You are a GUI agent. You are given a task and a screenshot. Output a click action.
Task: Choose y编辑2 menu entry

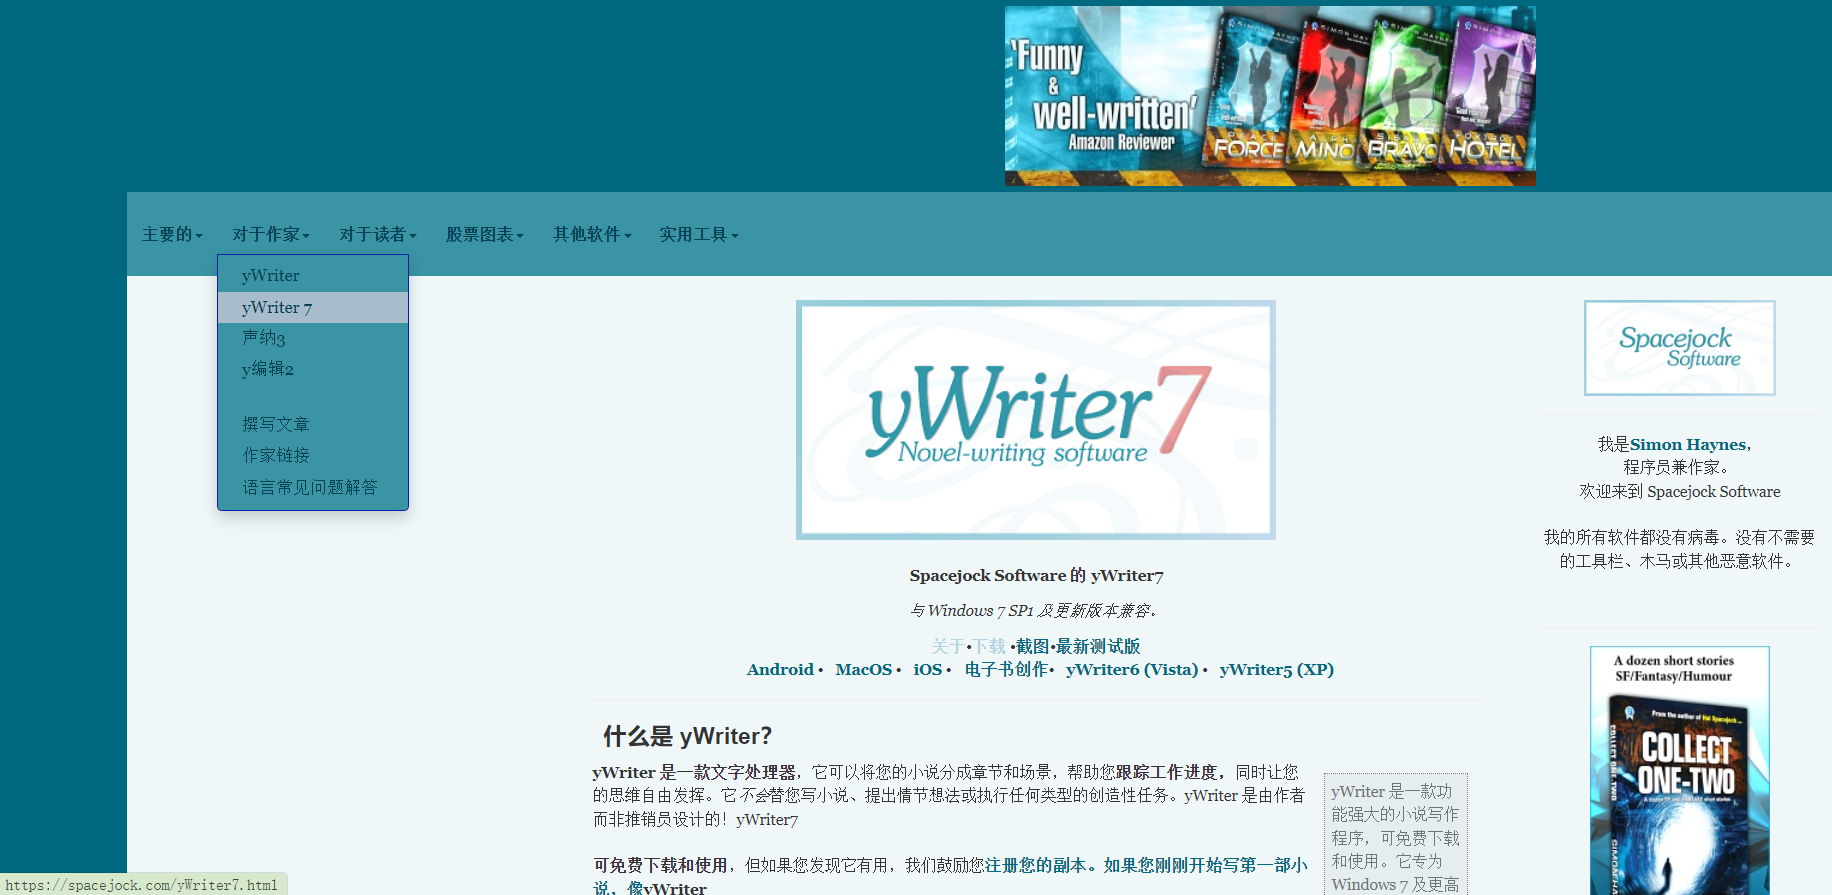pyautogui.click(x=313, y=369)
